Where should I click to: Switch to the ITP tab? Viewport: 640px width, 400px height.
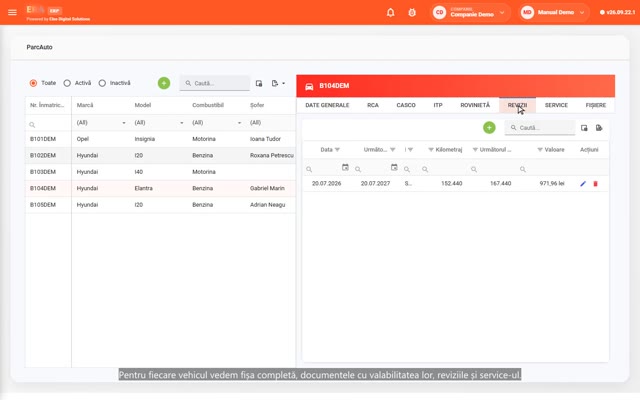click(438, 105)
